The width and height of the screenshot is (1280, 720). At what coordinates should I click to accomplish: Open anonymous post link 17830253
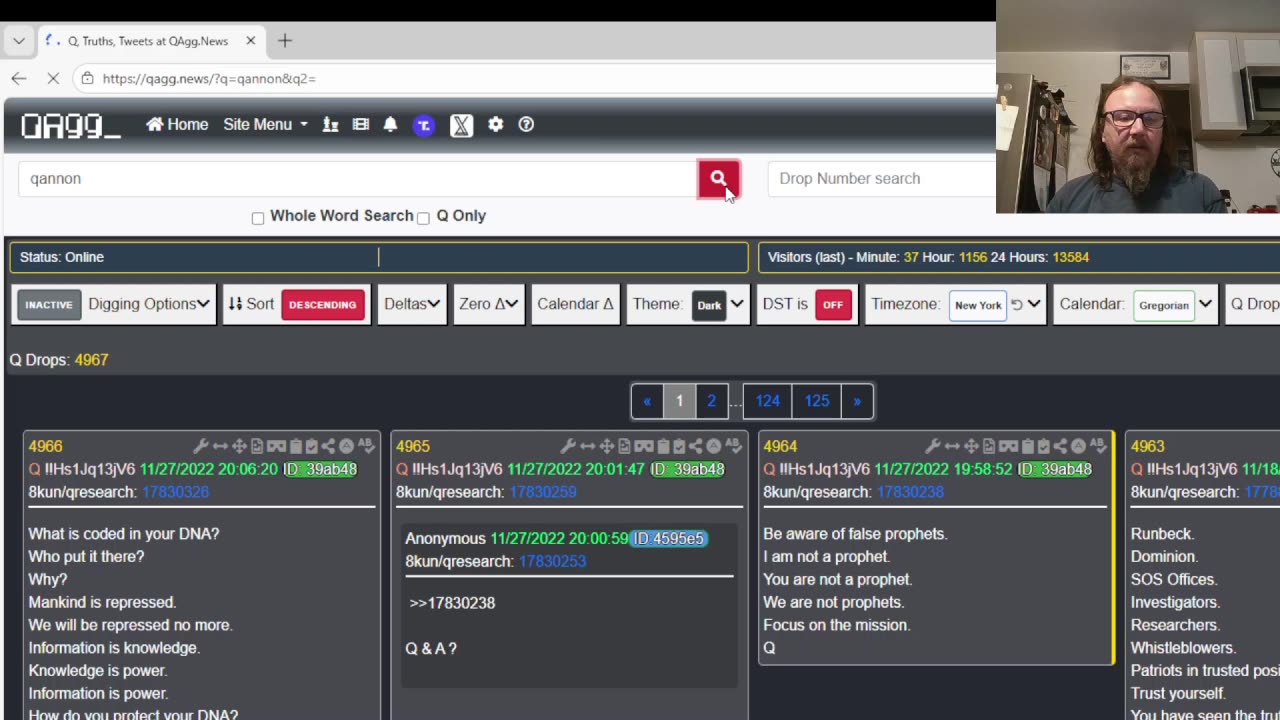click(x=552, y=561)
